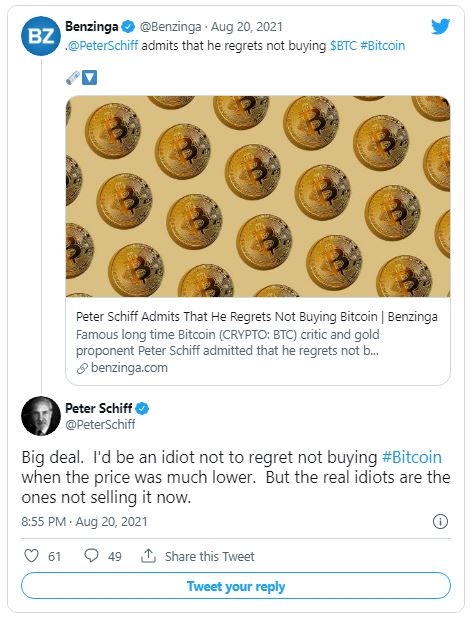Click Benzinga's blue verified badge

click(x=128, y=27)
